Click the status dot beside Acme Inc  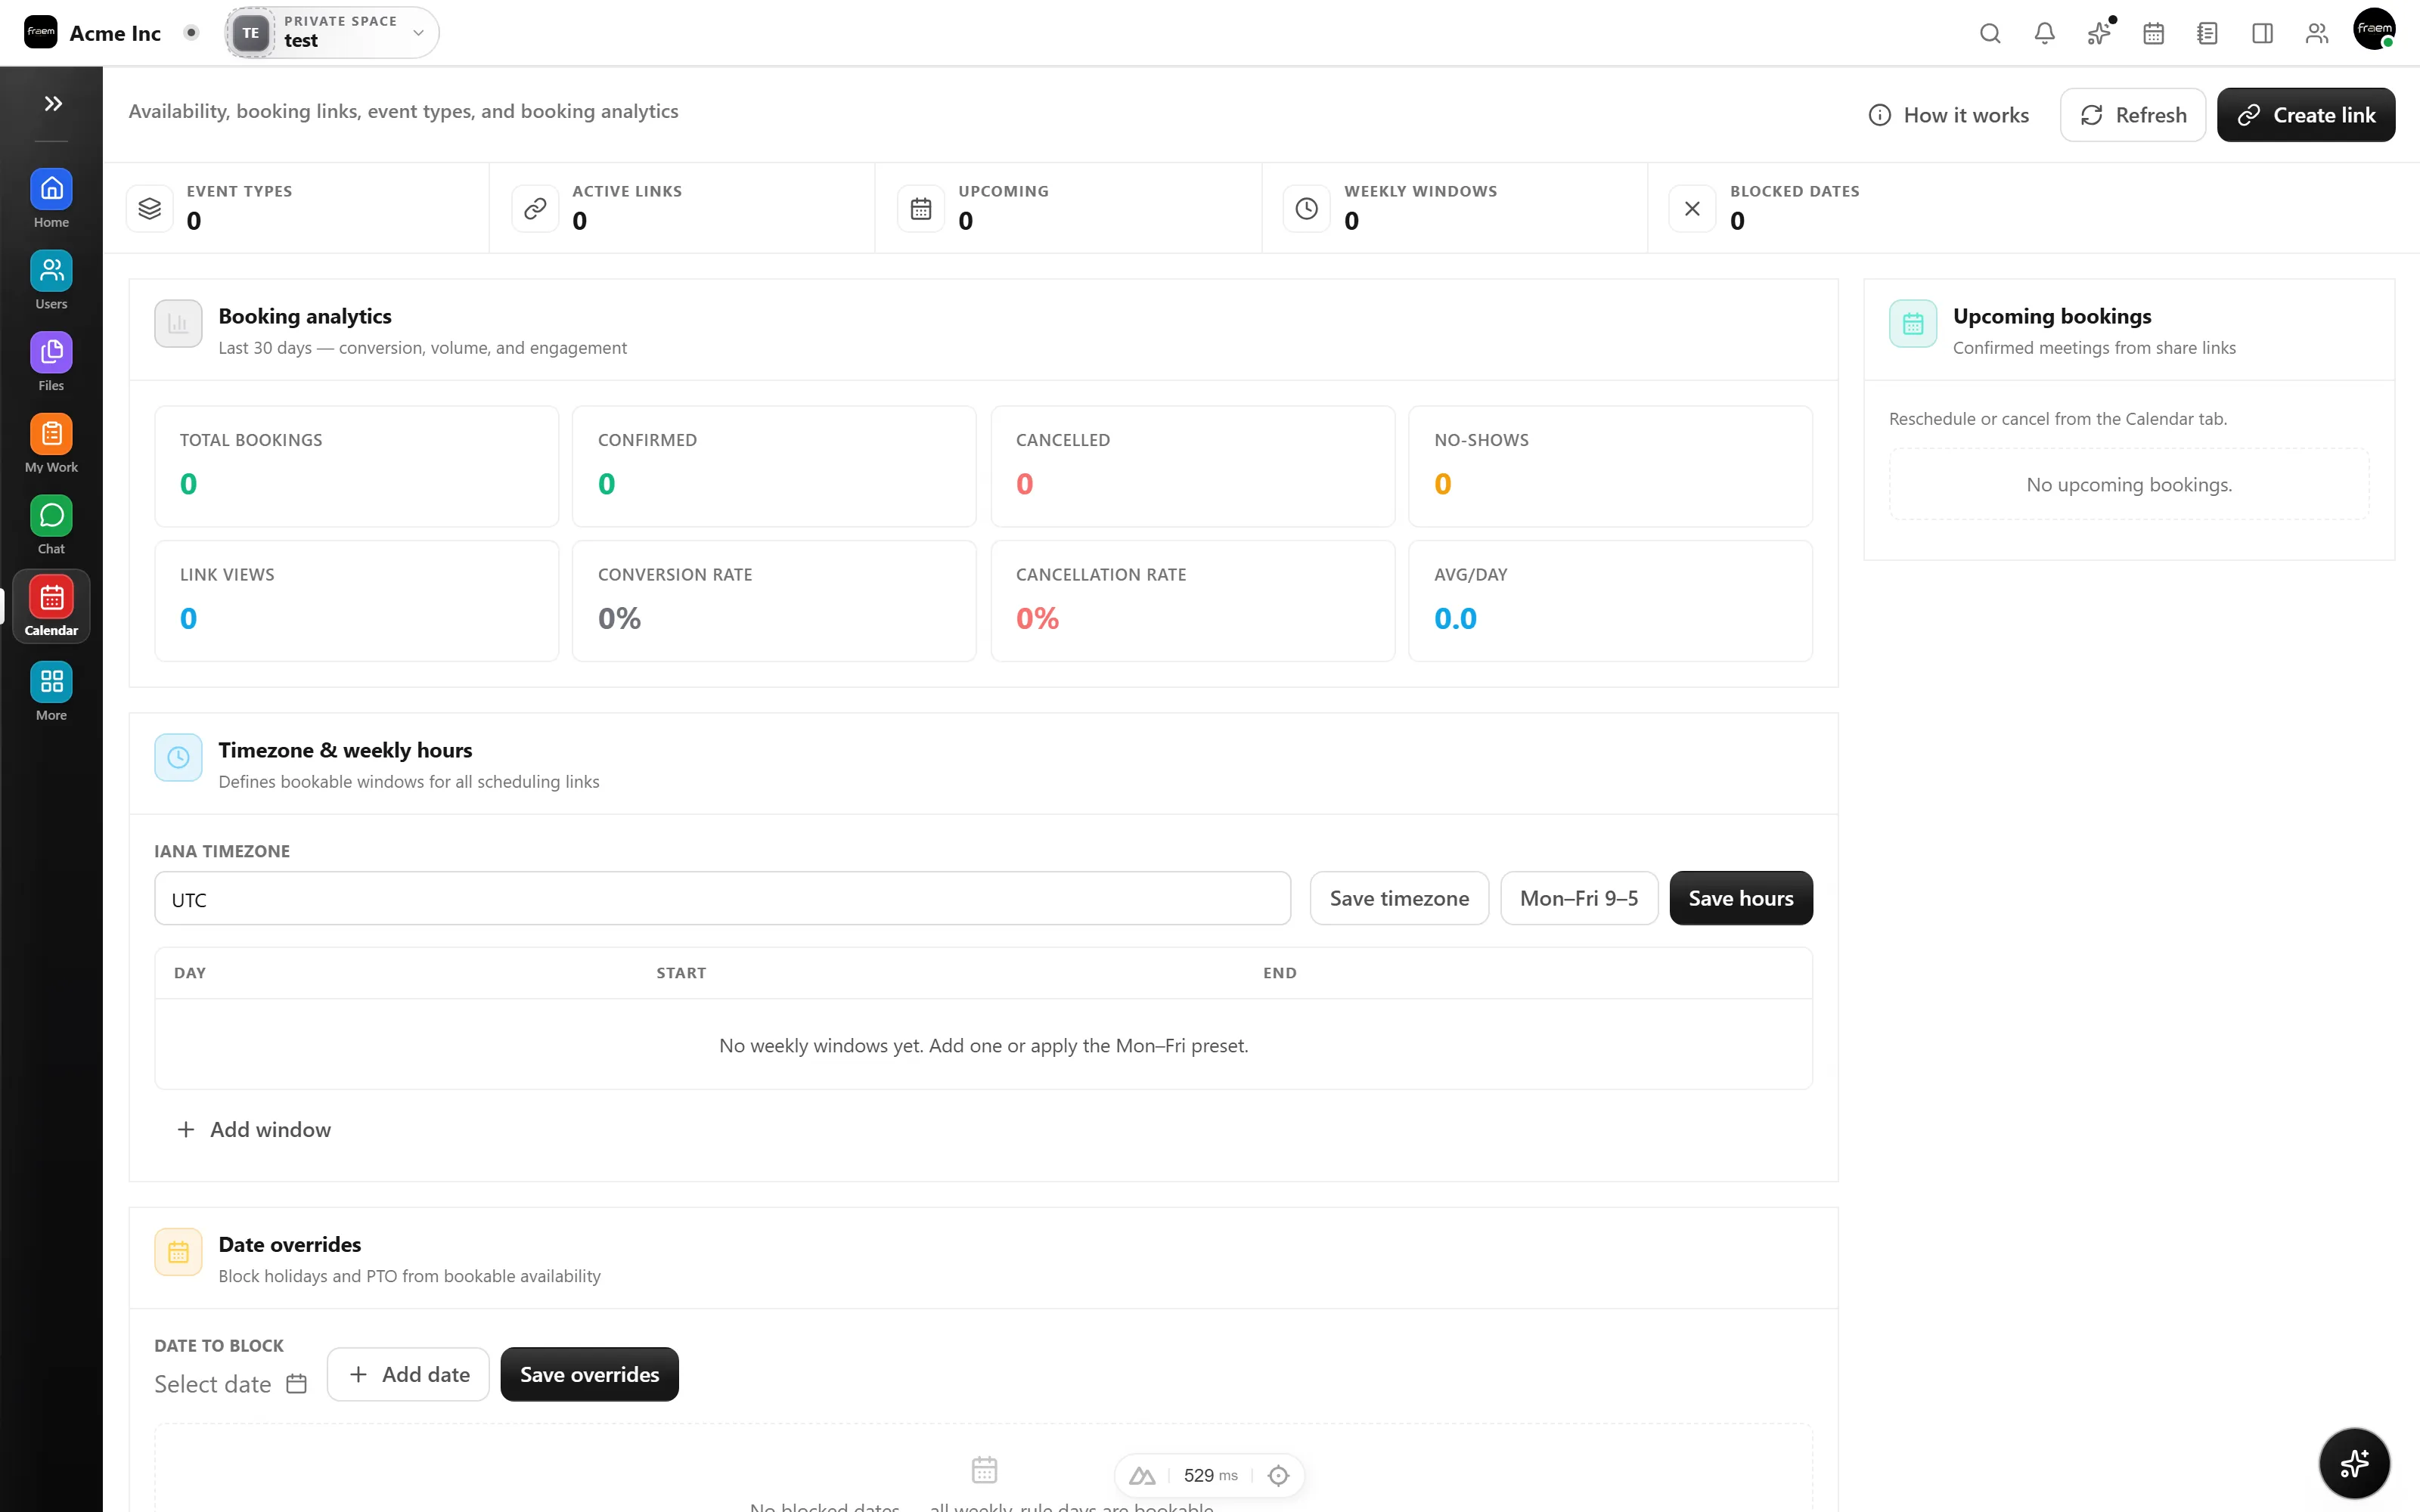(191, 32)
